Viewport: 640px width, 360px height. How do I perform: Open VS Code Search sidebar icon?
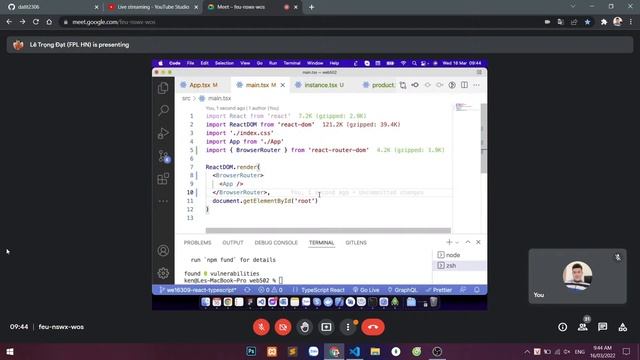coord(163,110)
